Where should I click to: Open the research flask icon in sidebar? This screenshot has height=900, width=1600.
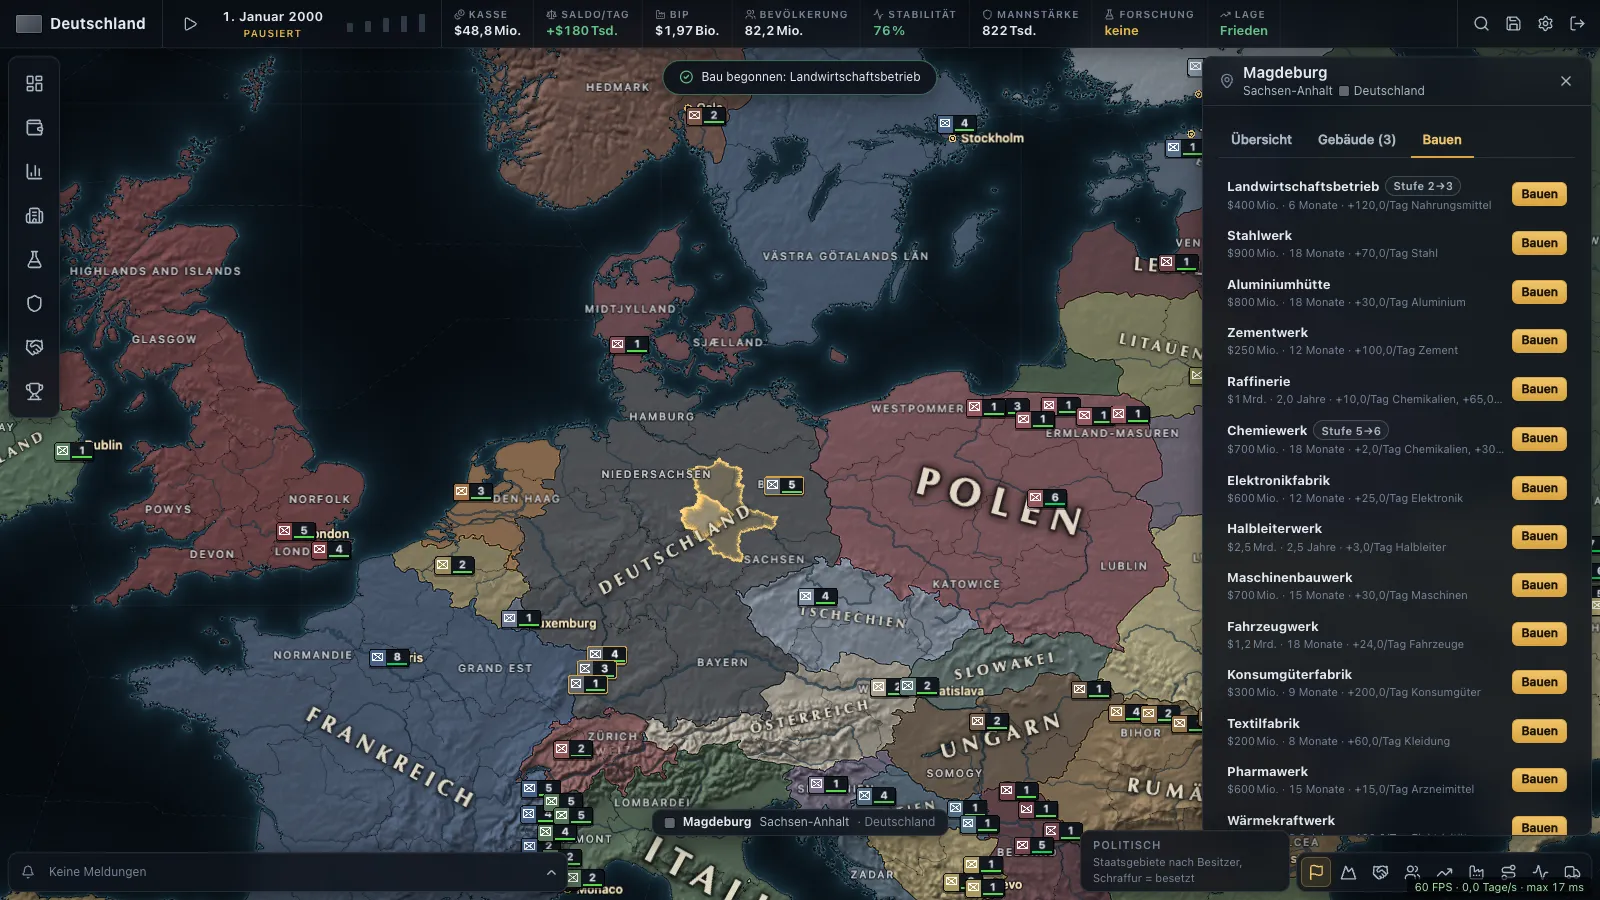tap(34, 260)
